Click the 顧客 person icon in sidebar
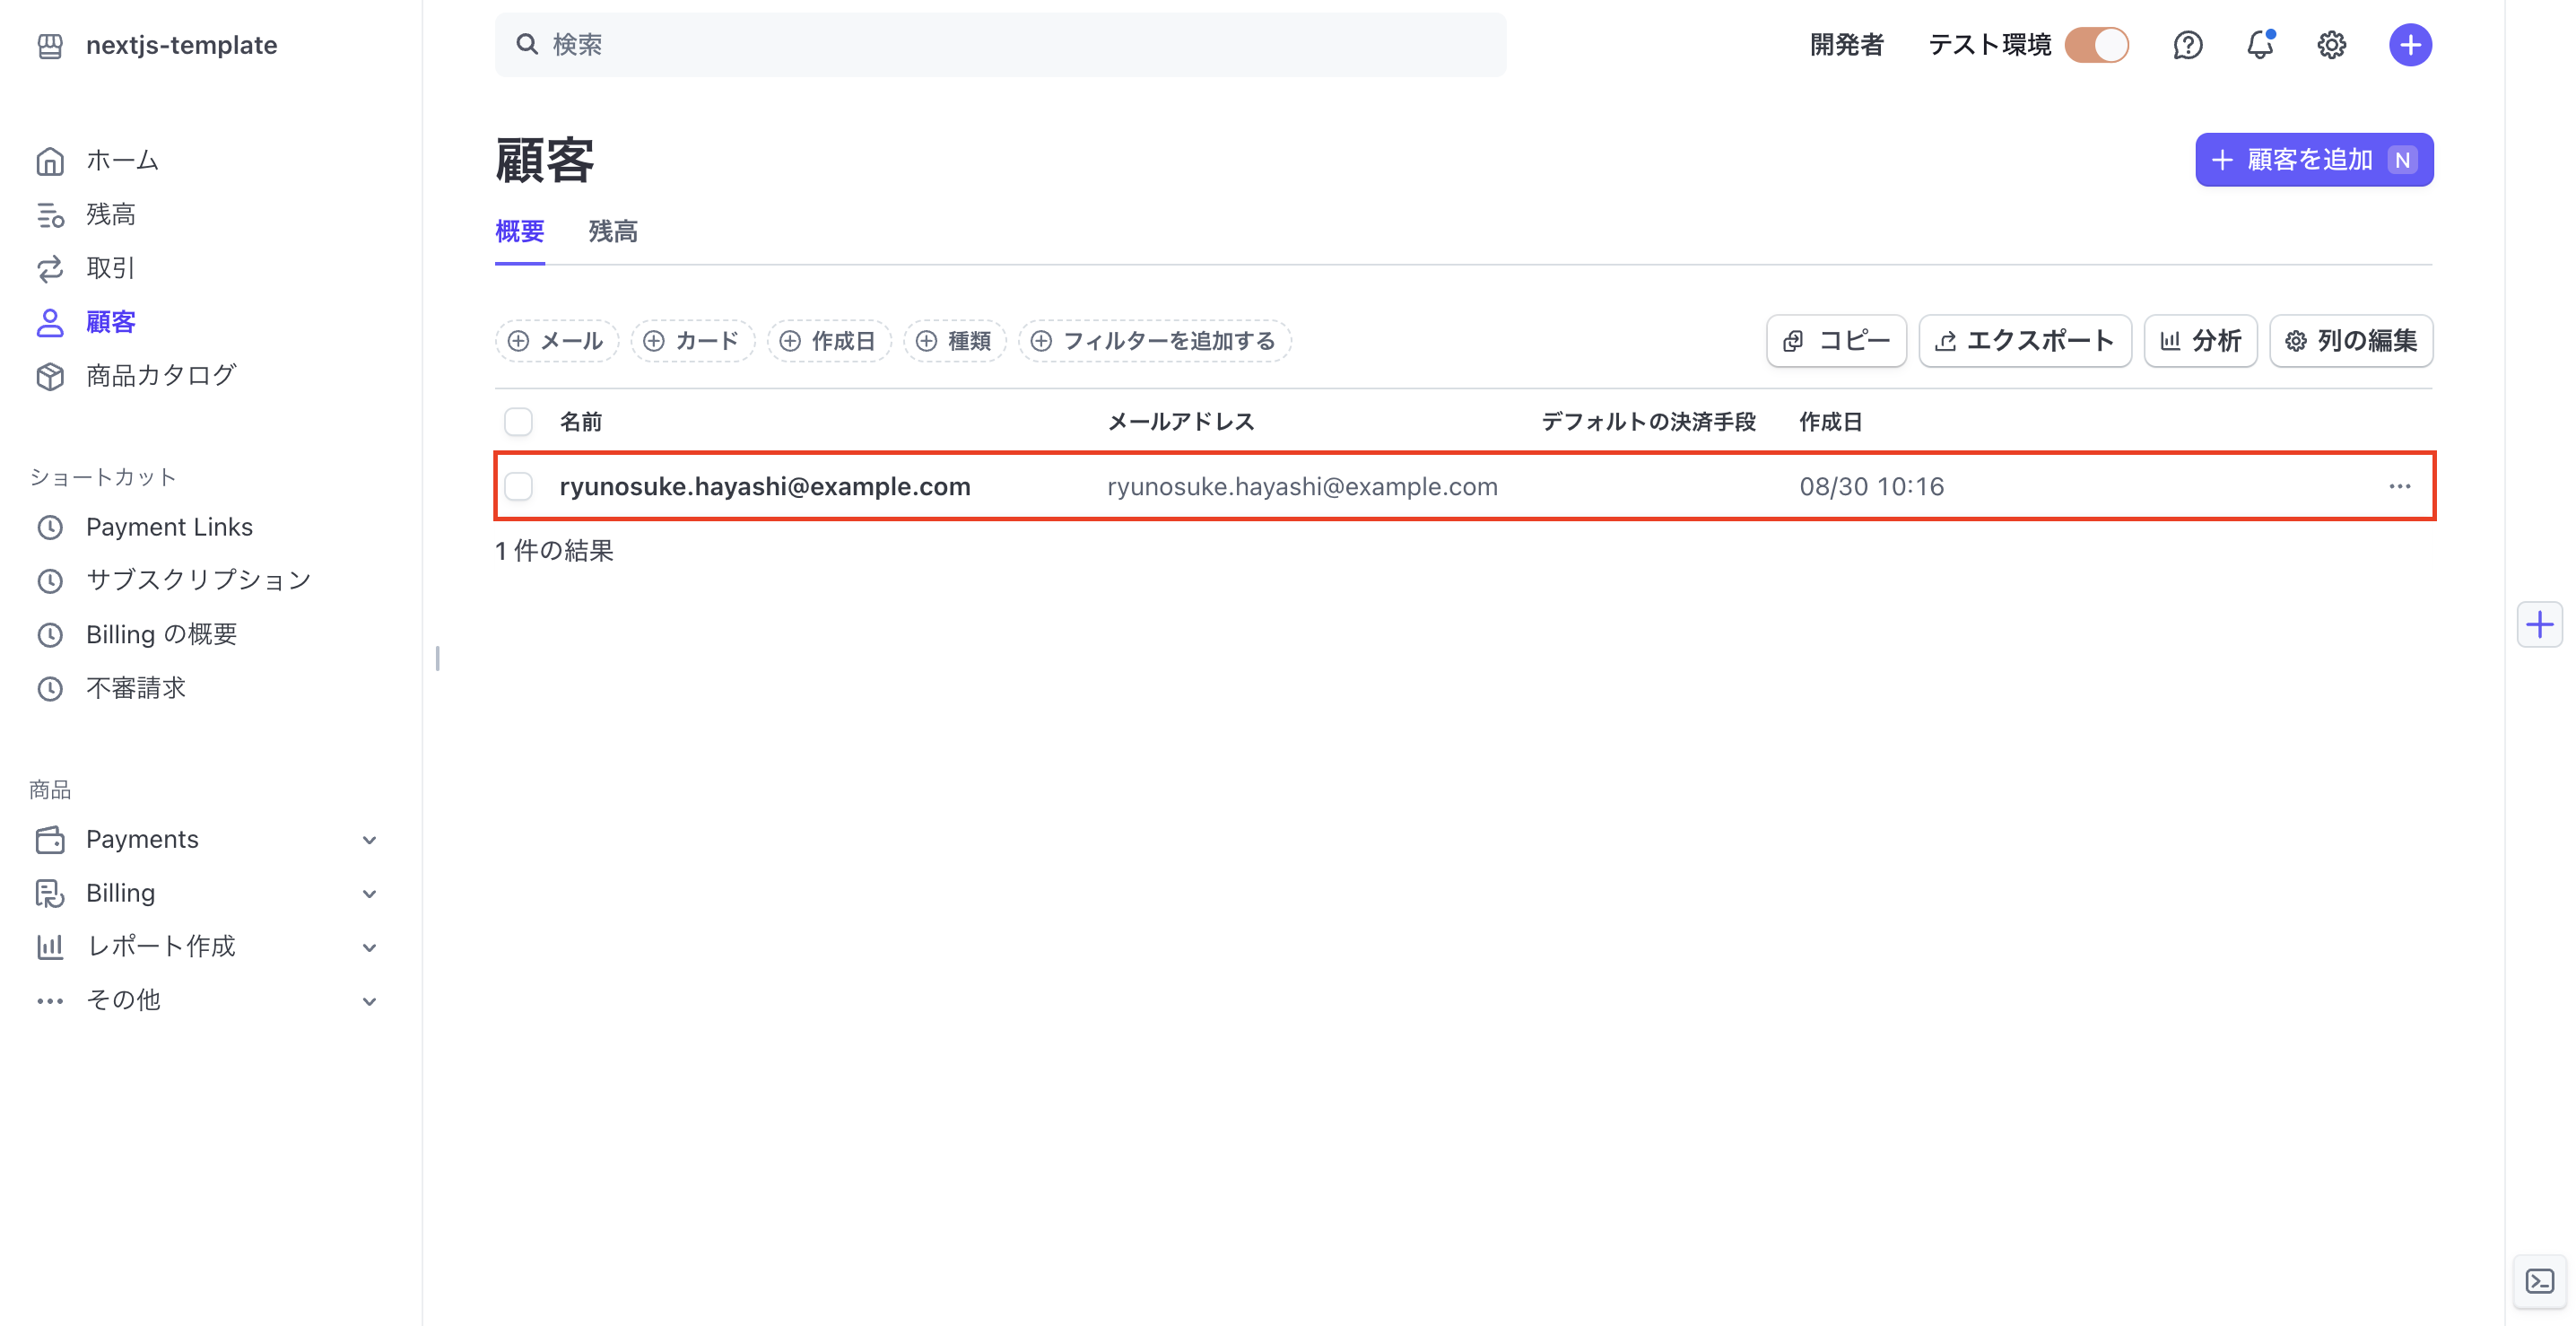2576x1326 pixels. pyautogui.click(x=50, y=322)
